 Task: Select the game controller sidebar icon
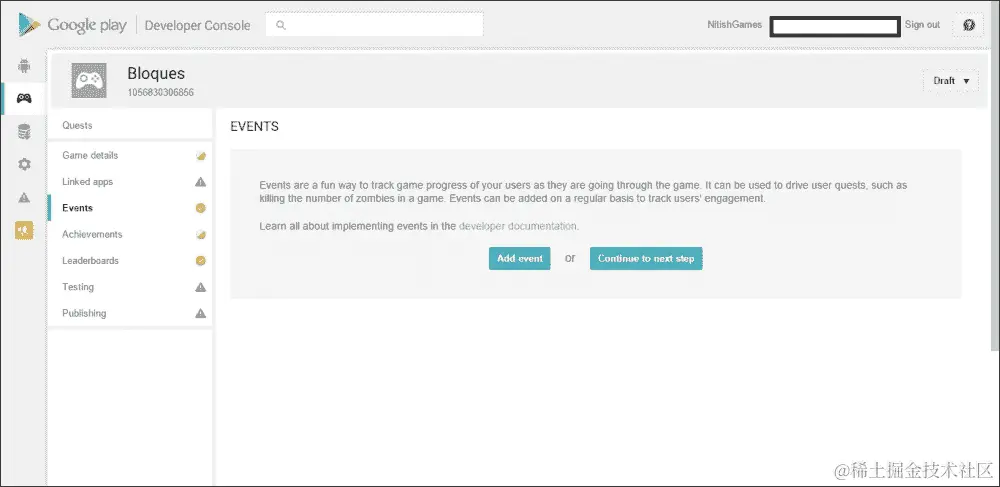pyautogui.click(x=24, y=98)
